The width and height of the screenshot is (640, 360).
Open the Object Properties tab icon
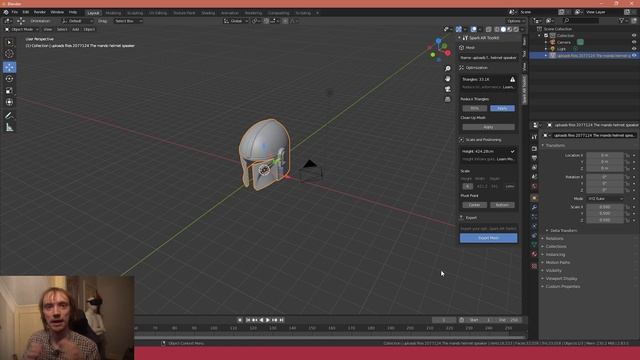tap(534, 198)
